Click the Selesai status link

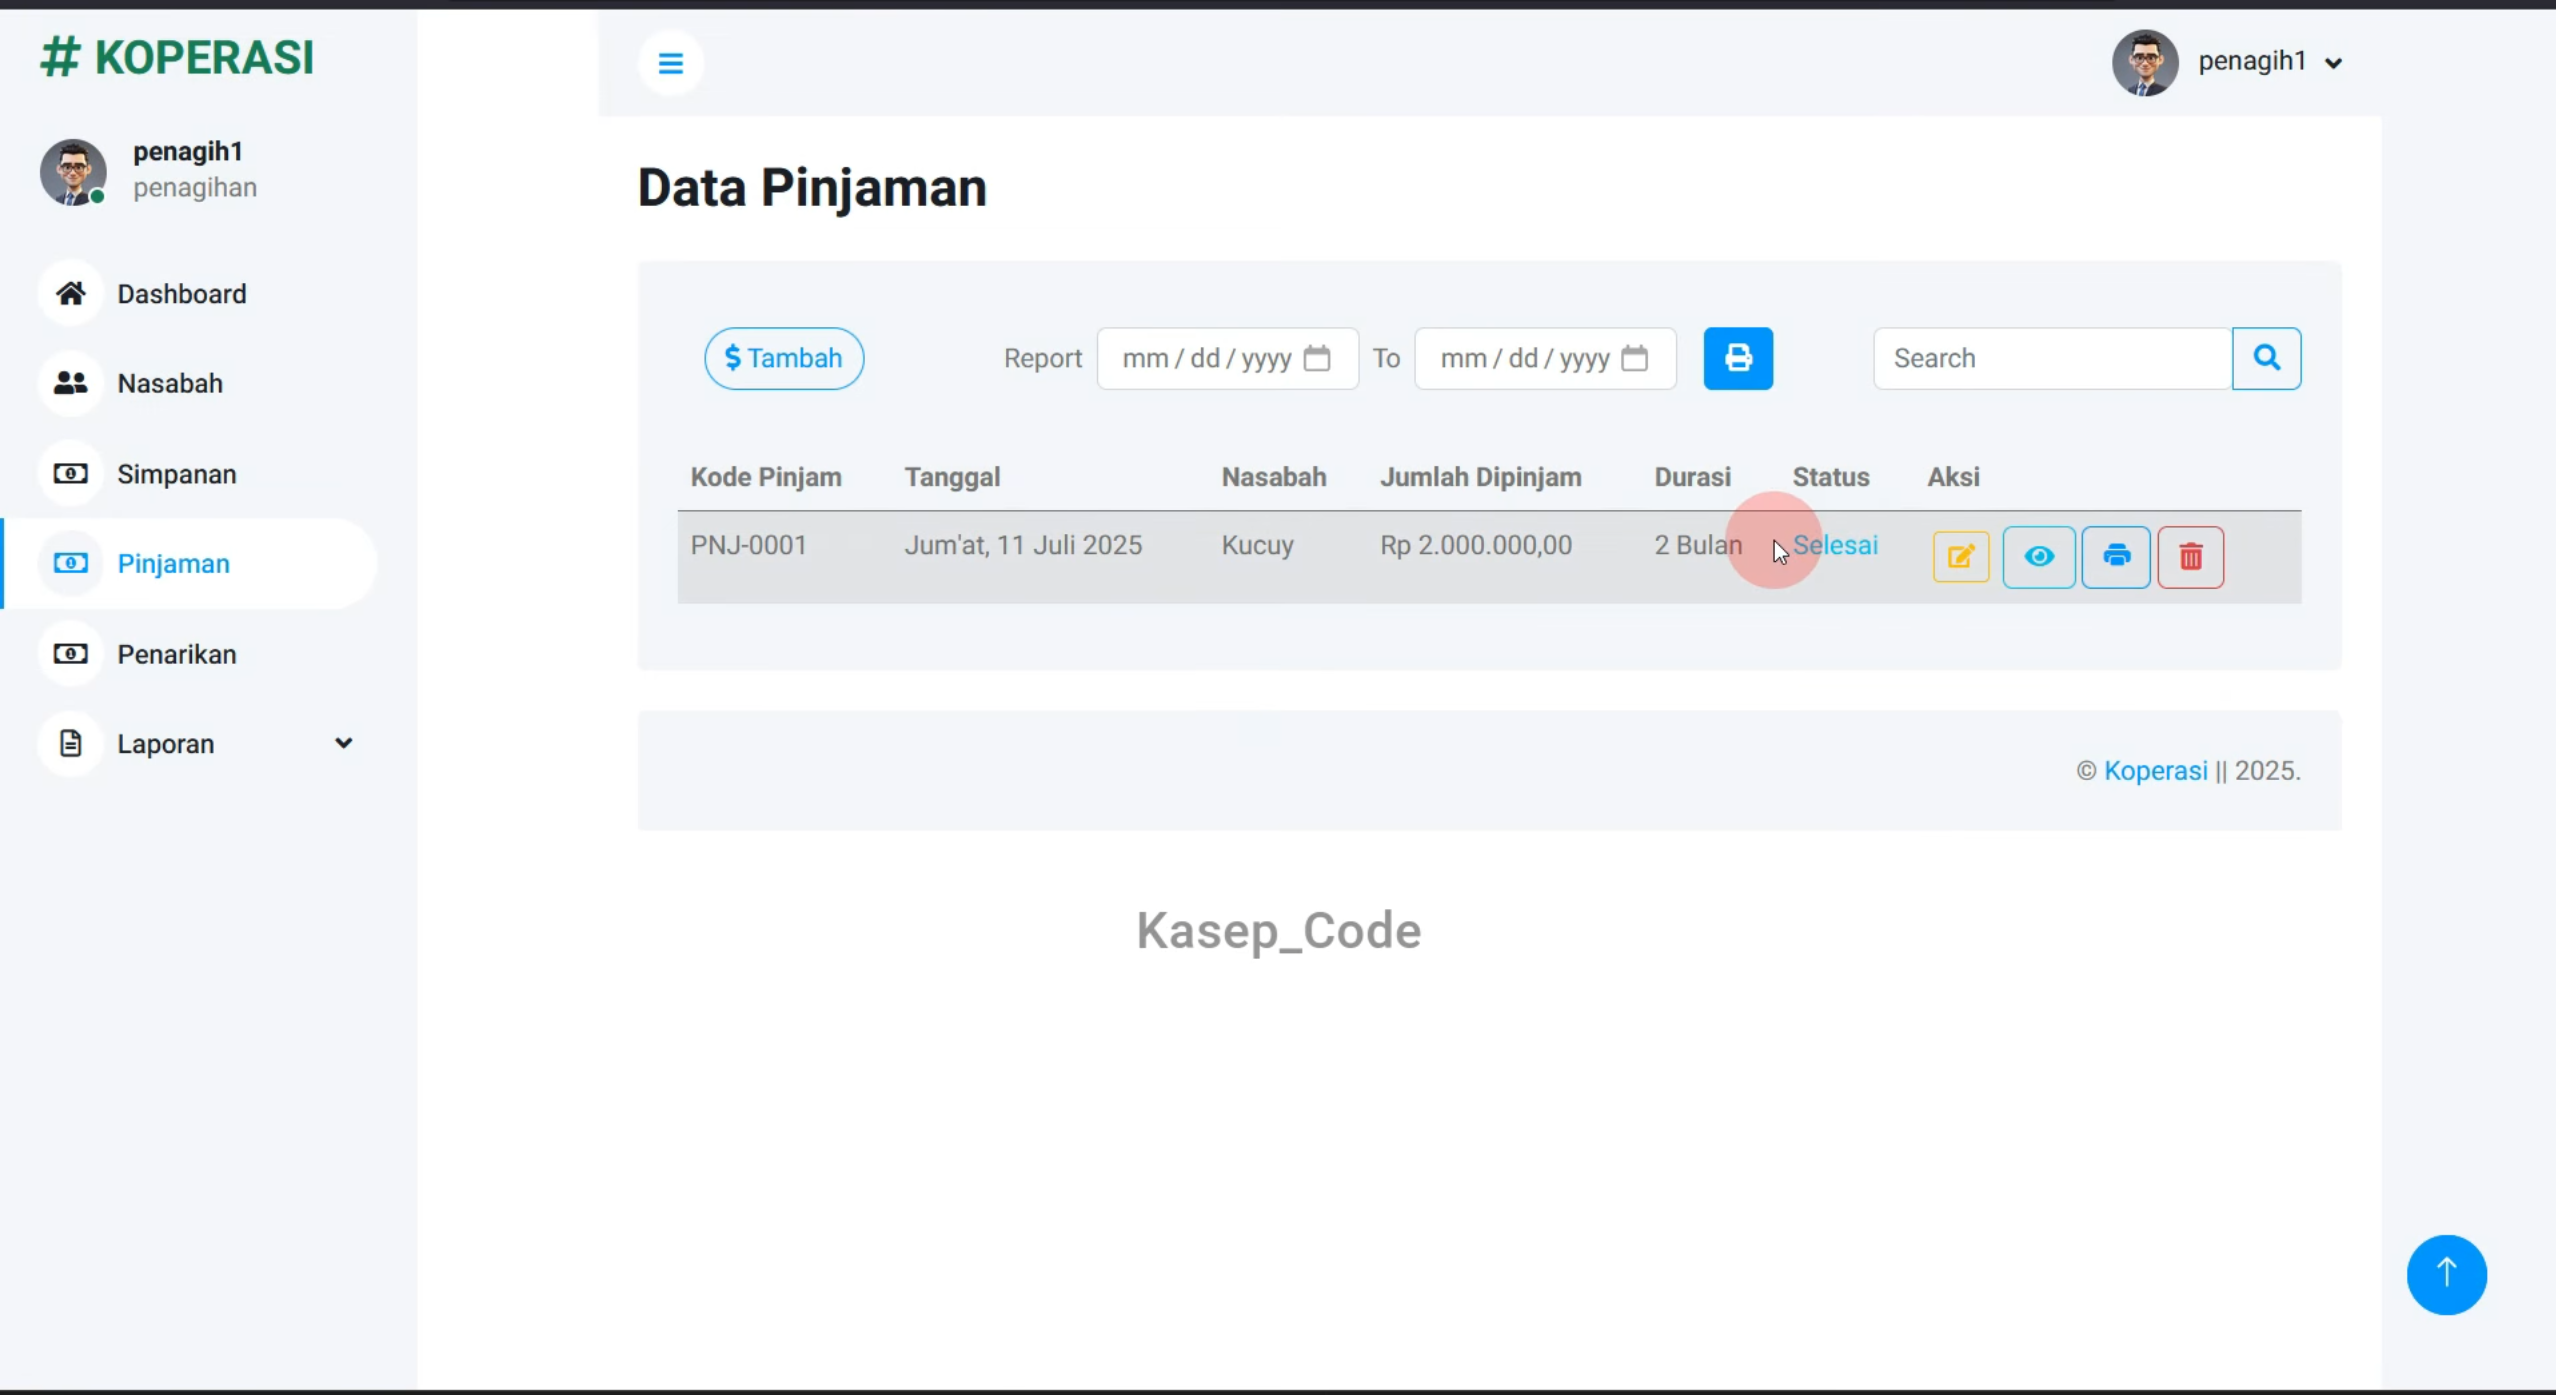1834,545
